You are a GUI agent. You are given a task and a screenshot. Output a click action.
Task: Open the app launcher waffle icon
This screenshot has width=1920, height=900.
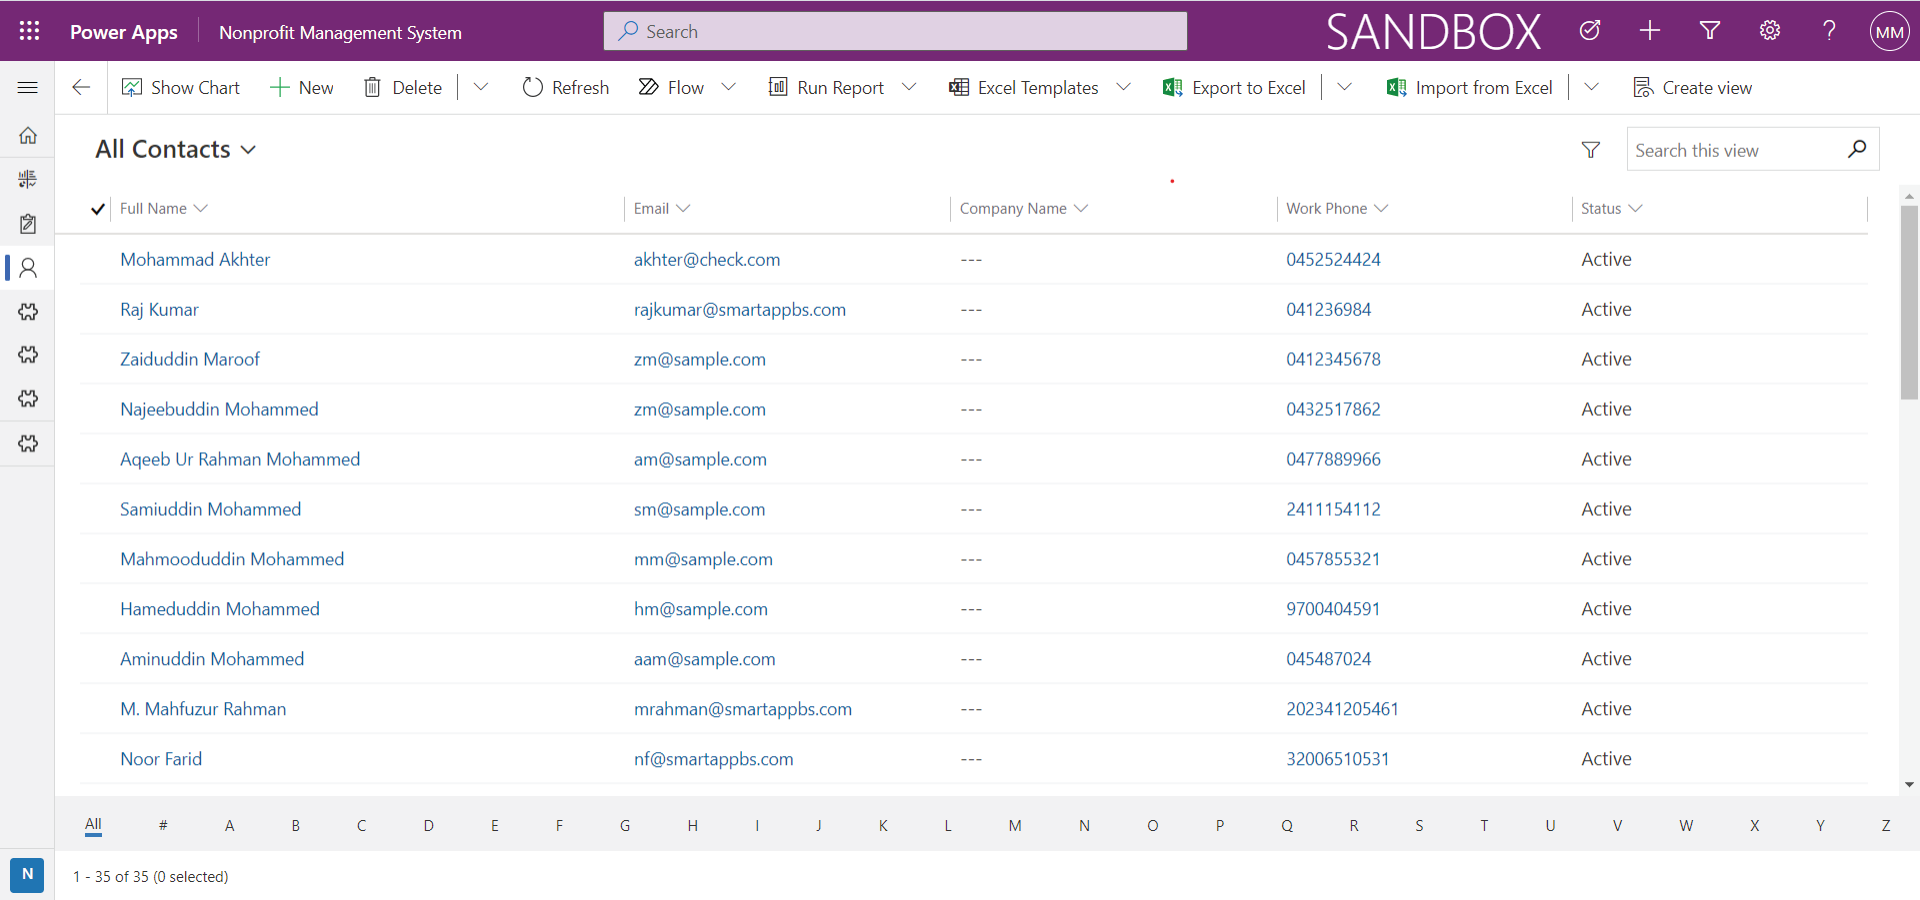pos(29,31)
